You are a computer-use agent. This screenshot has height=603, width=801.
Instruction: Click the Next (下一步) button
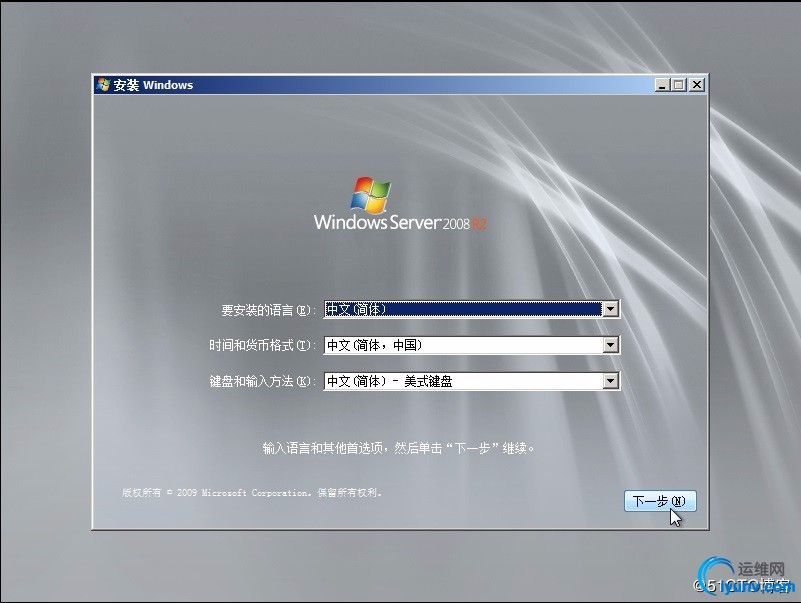(x=660, y=501)
